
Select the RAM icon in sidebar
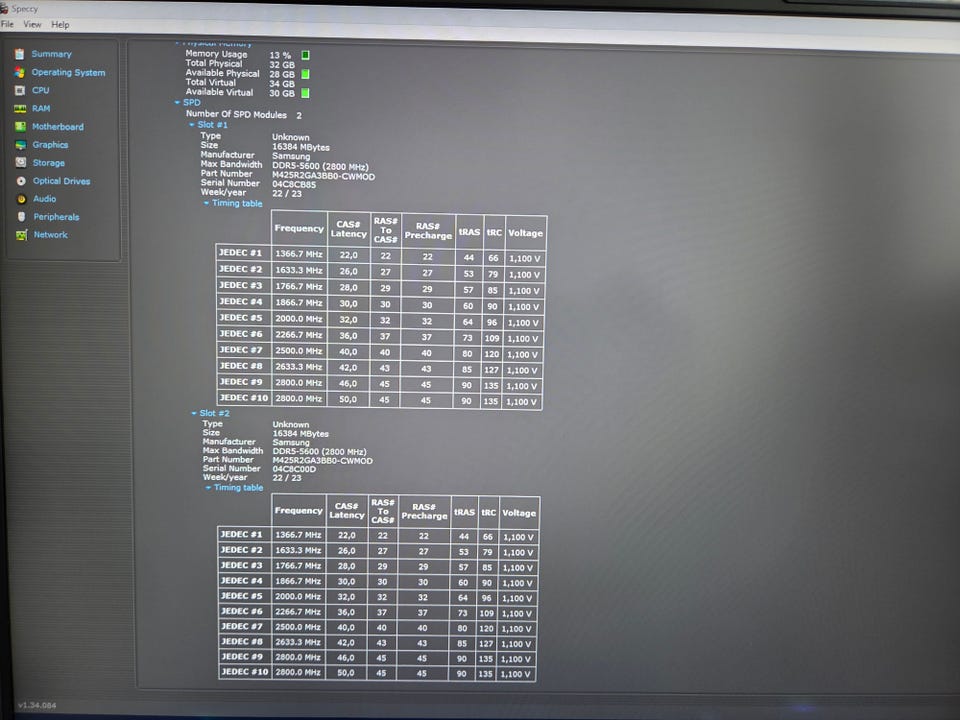coord(20,108)
